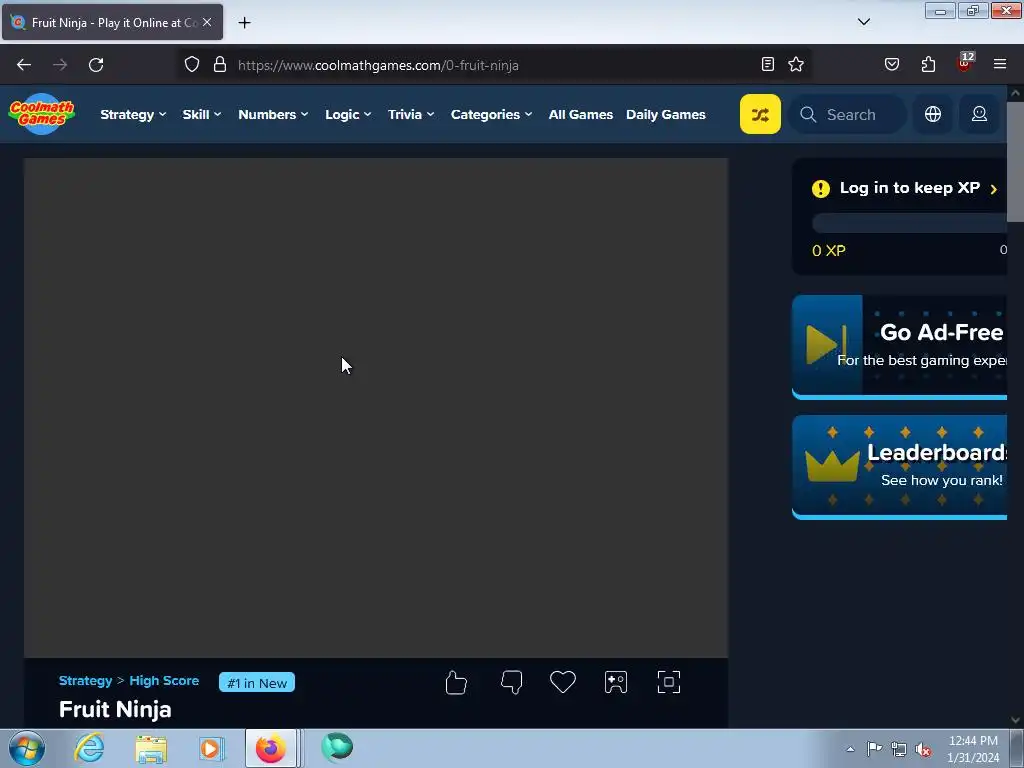Click Log in to keep XP

(909, 188)
